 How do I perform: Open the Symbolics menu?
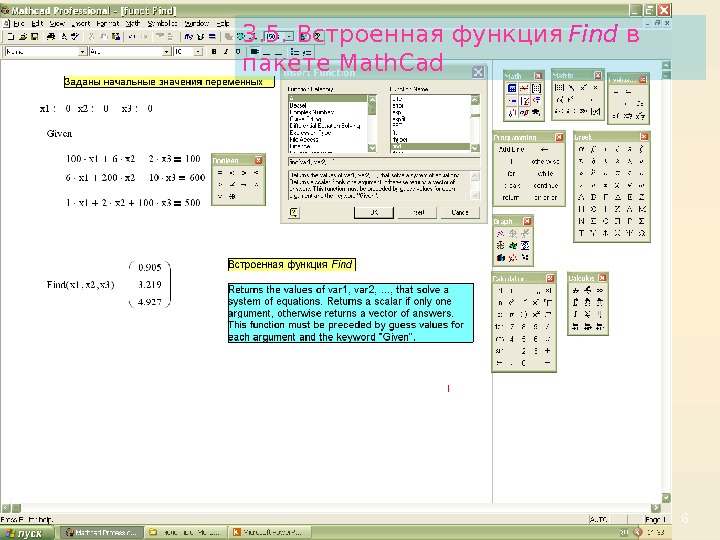(162, 23)
